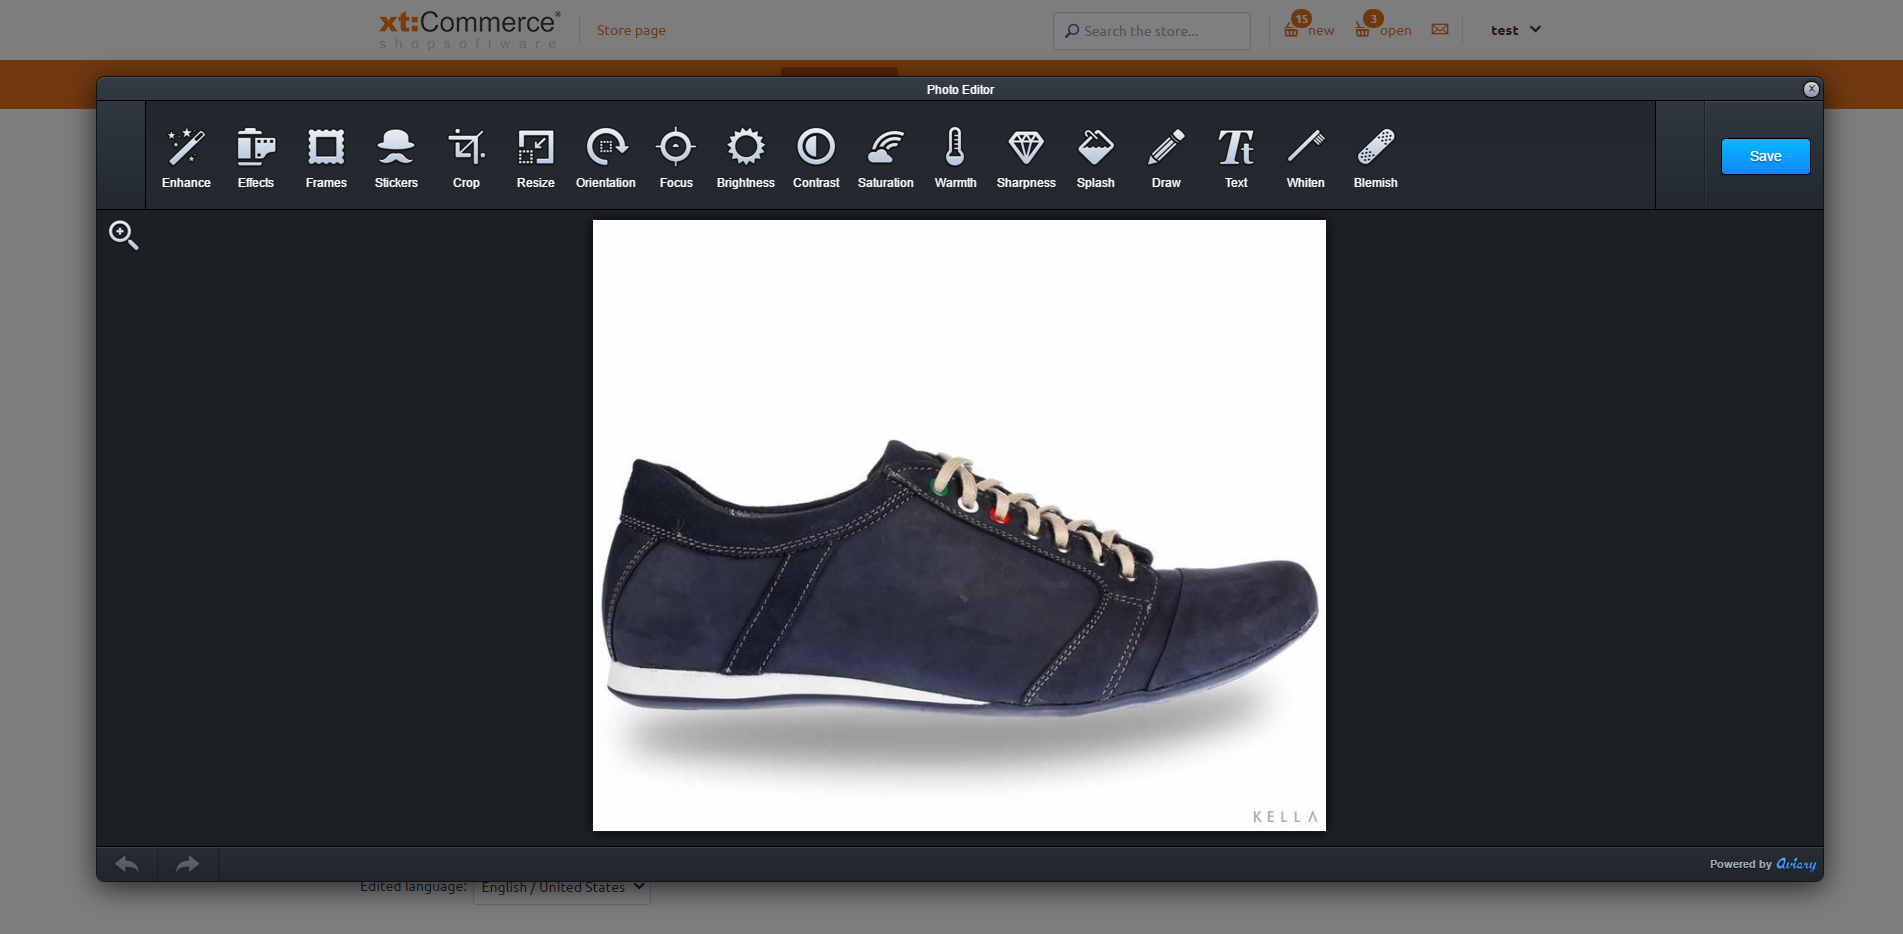Choose the Frames tool
1903x934 pixels.
[326, 158]
